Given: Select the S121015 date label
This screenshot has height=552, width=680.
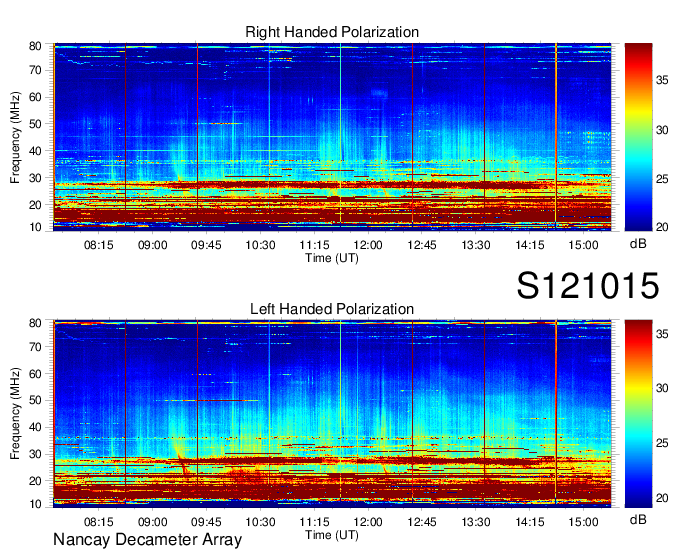Looking at the screenshot, I should click(588, 285).
